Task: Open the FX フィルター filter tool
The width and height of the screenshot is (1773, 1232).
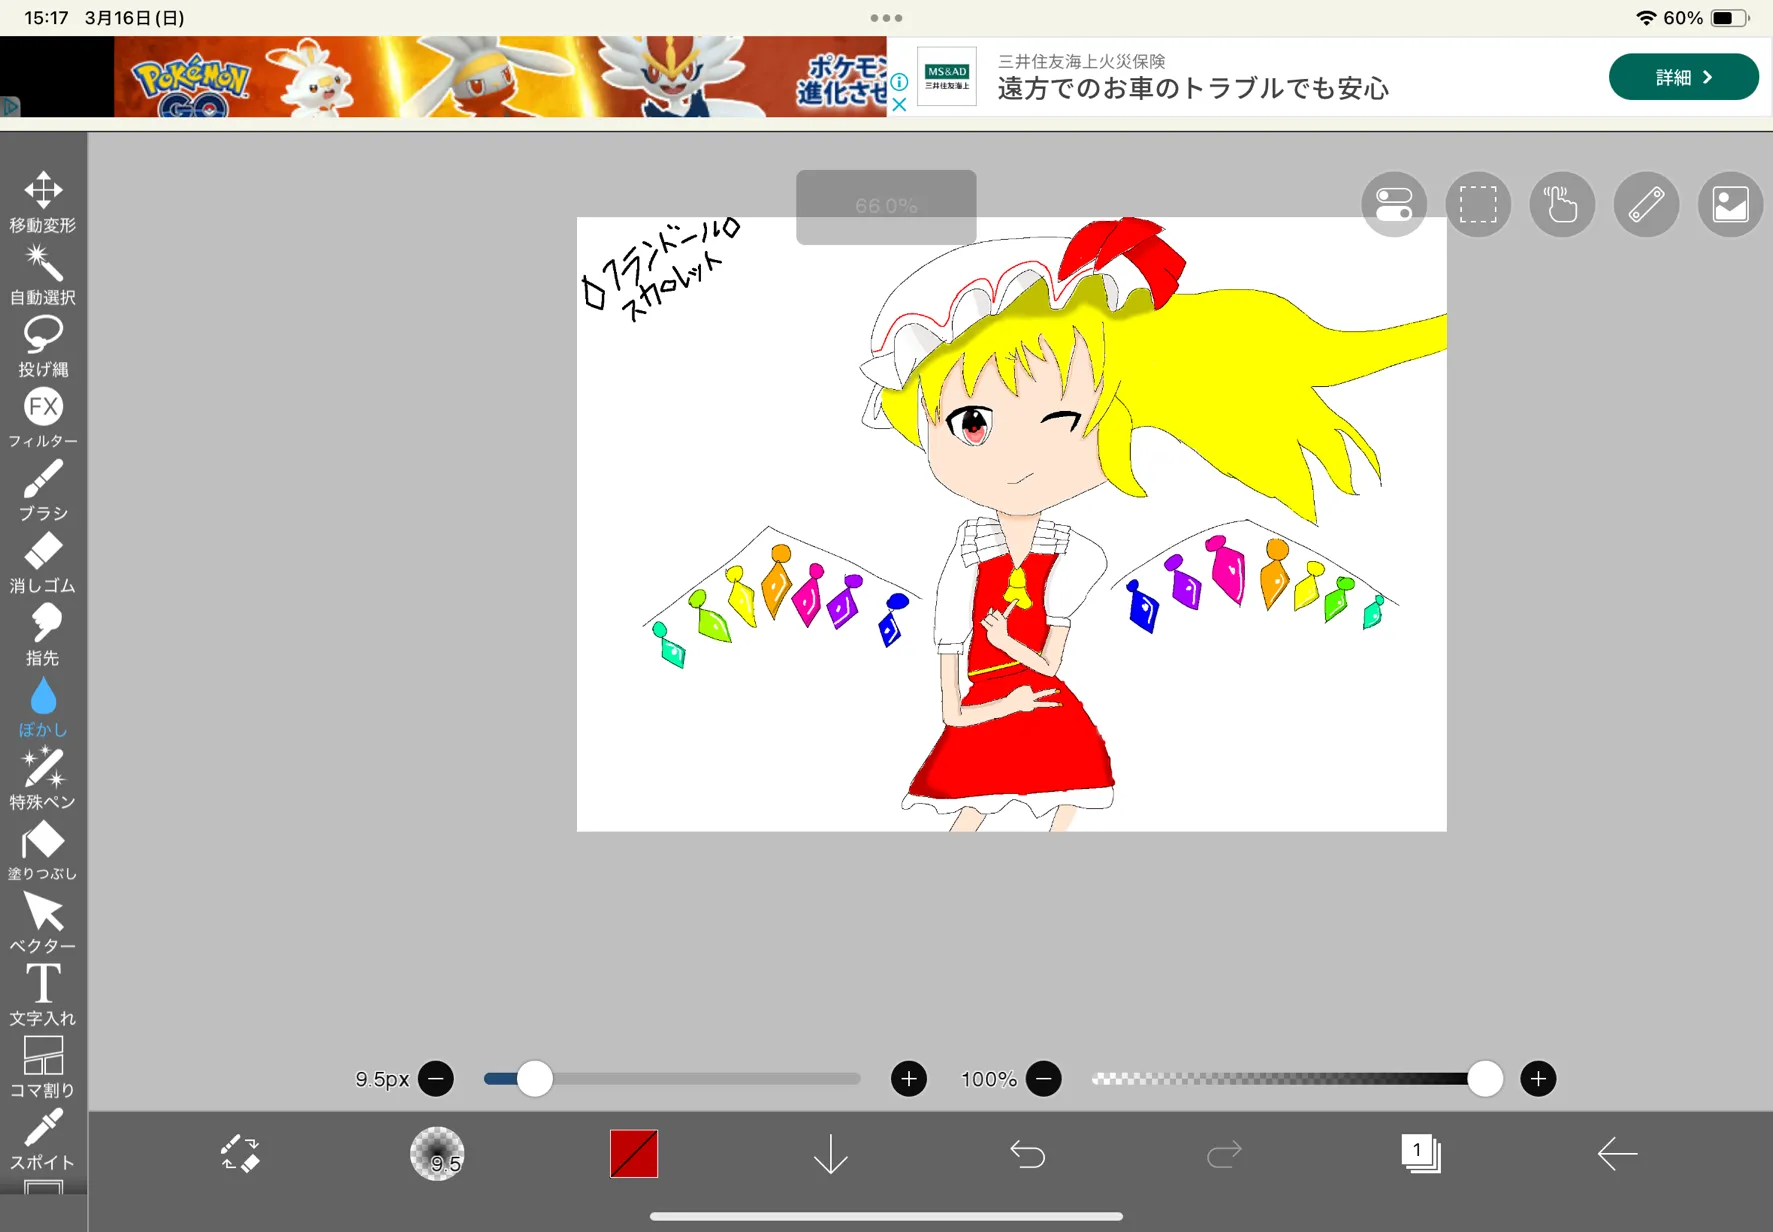Action: [x=43, y=418]
